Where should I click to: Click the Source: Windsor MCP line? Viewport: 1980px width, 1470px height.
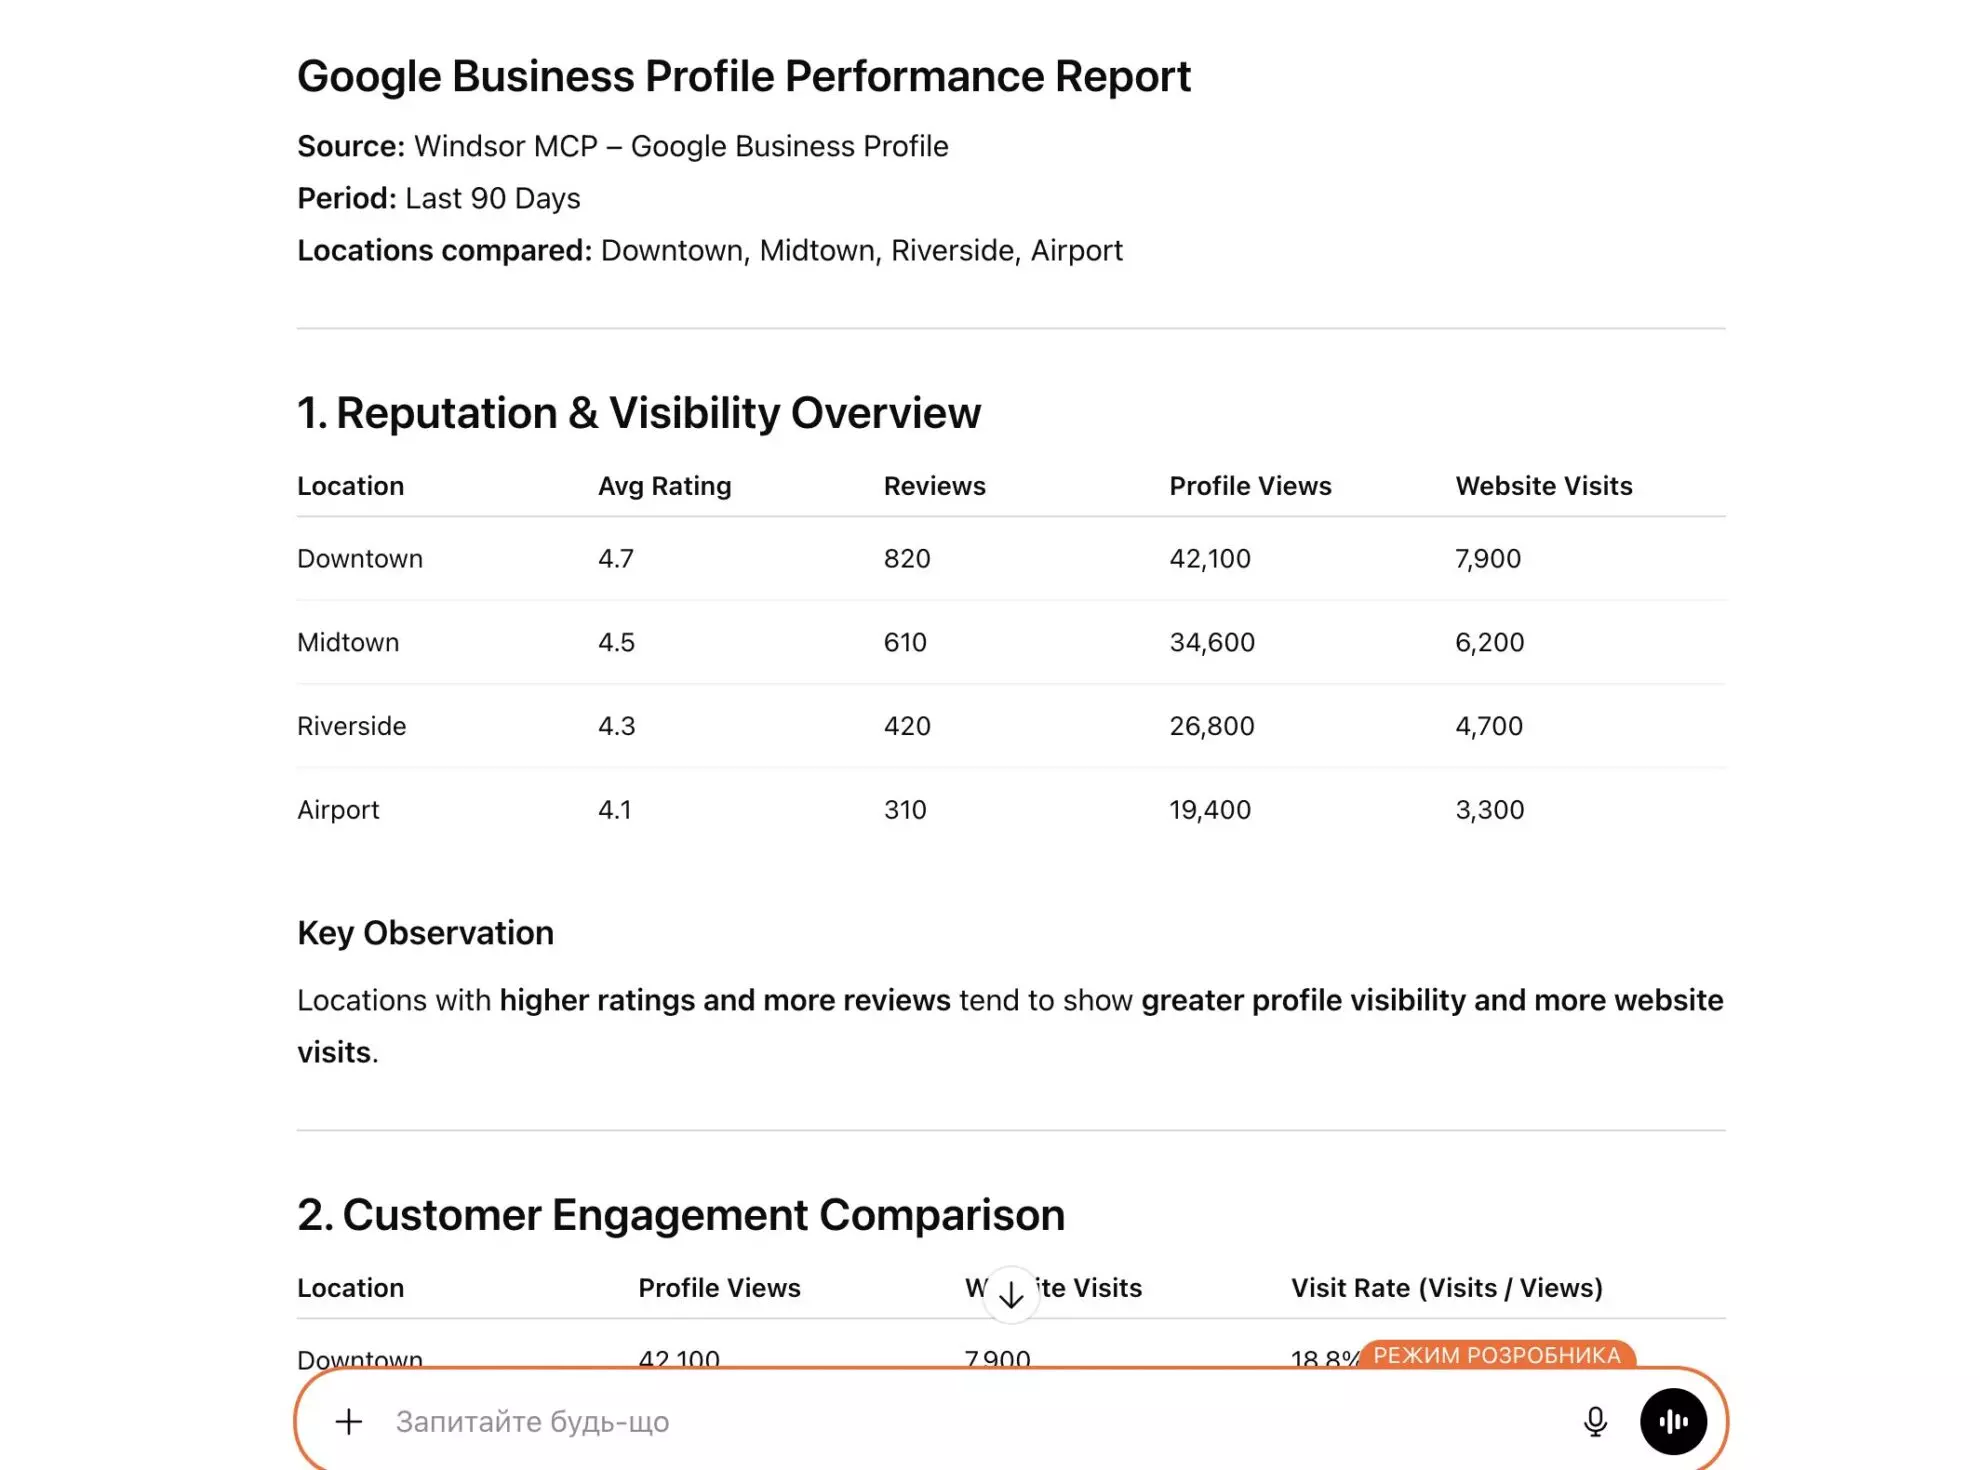pyautogui.click(x=622, y=145)
